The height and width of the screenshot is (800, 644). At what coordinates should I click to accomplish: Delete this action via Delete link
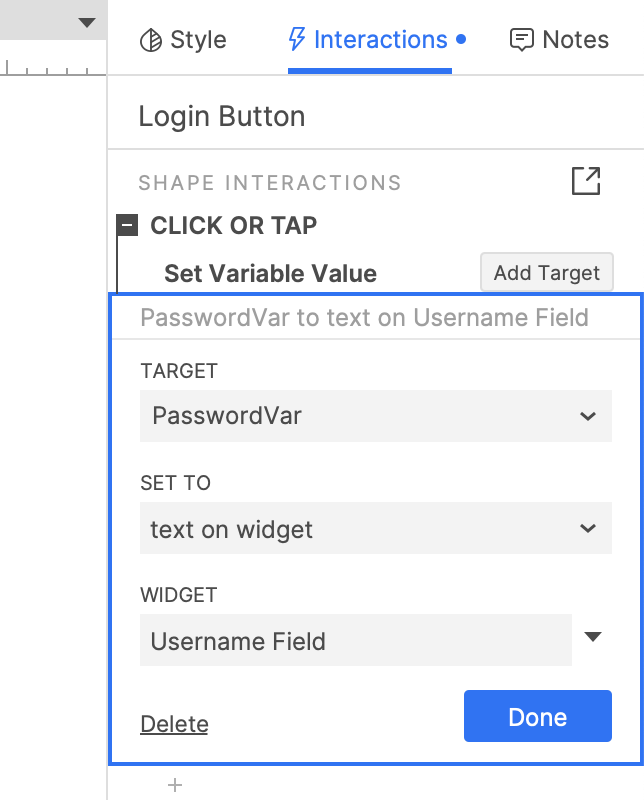coord(174,724)
